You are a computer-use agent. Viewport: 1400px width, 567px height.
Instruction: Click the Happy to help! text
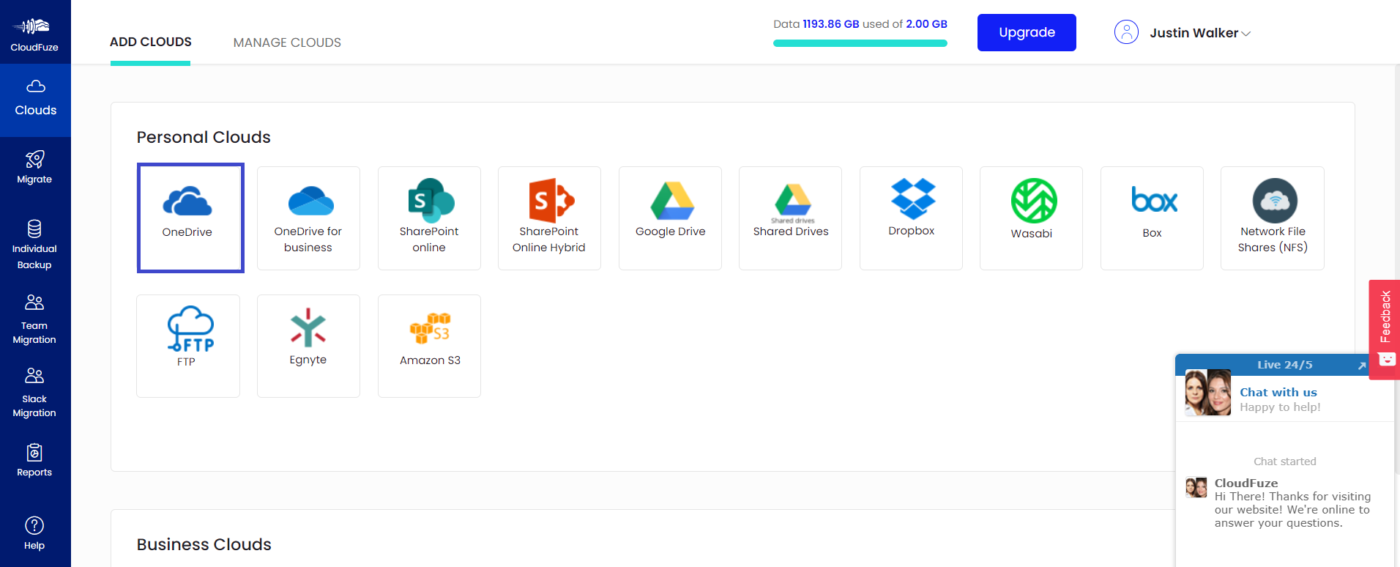click(1280, 407)
